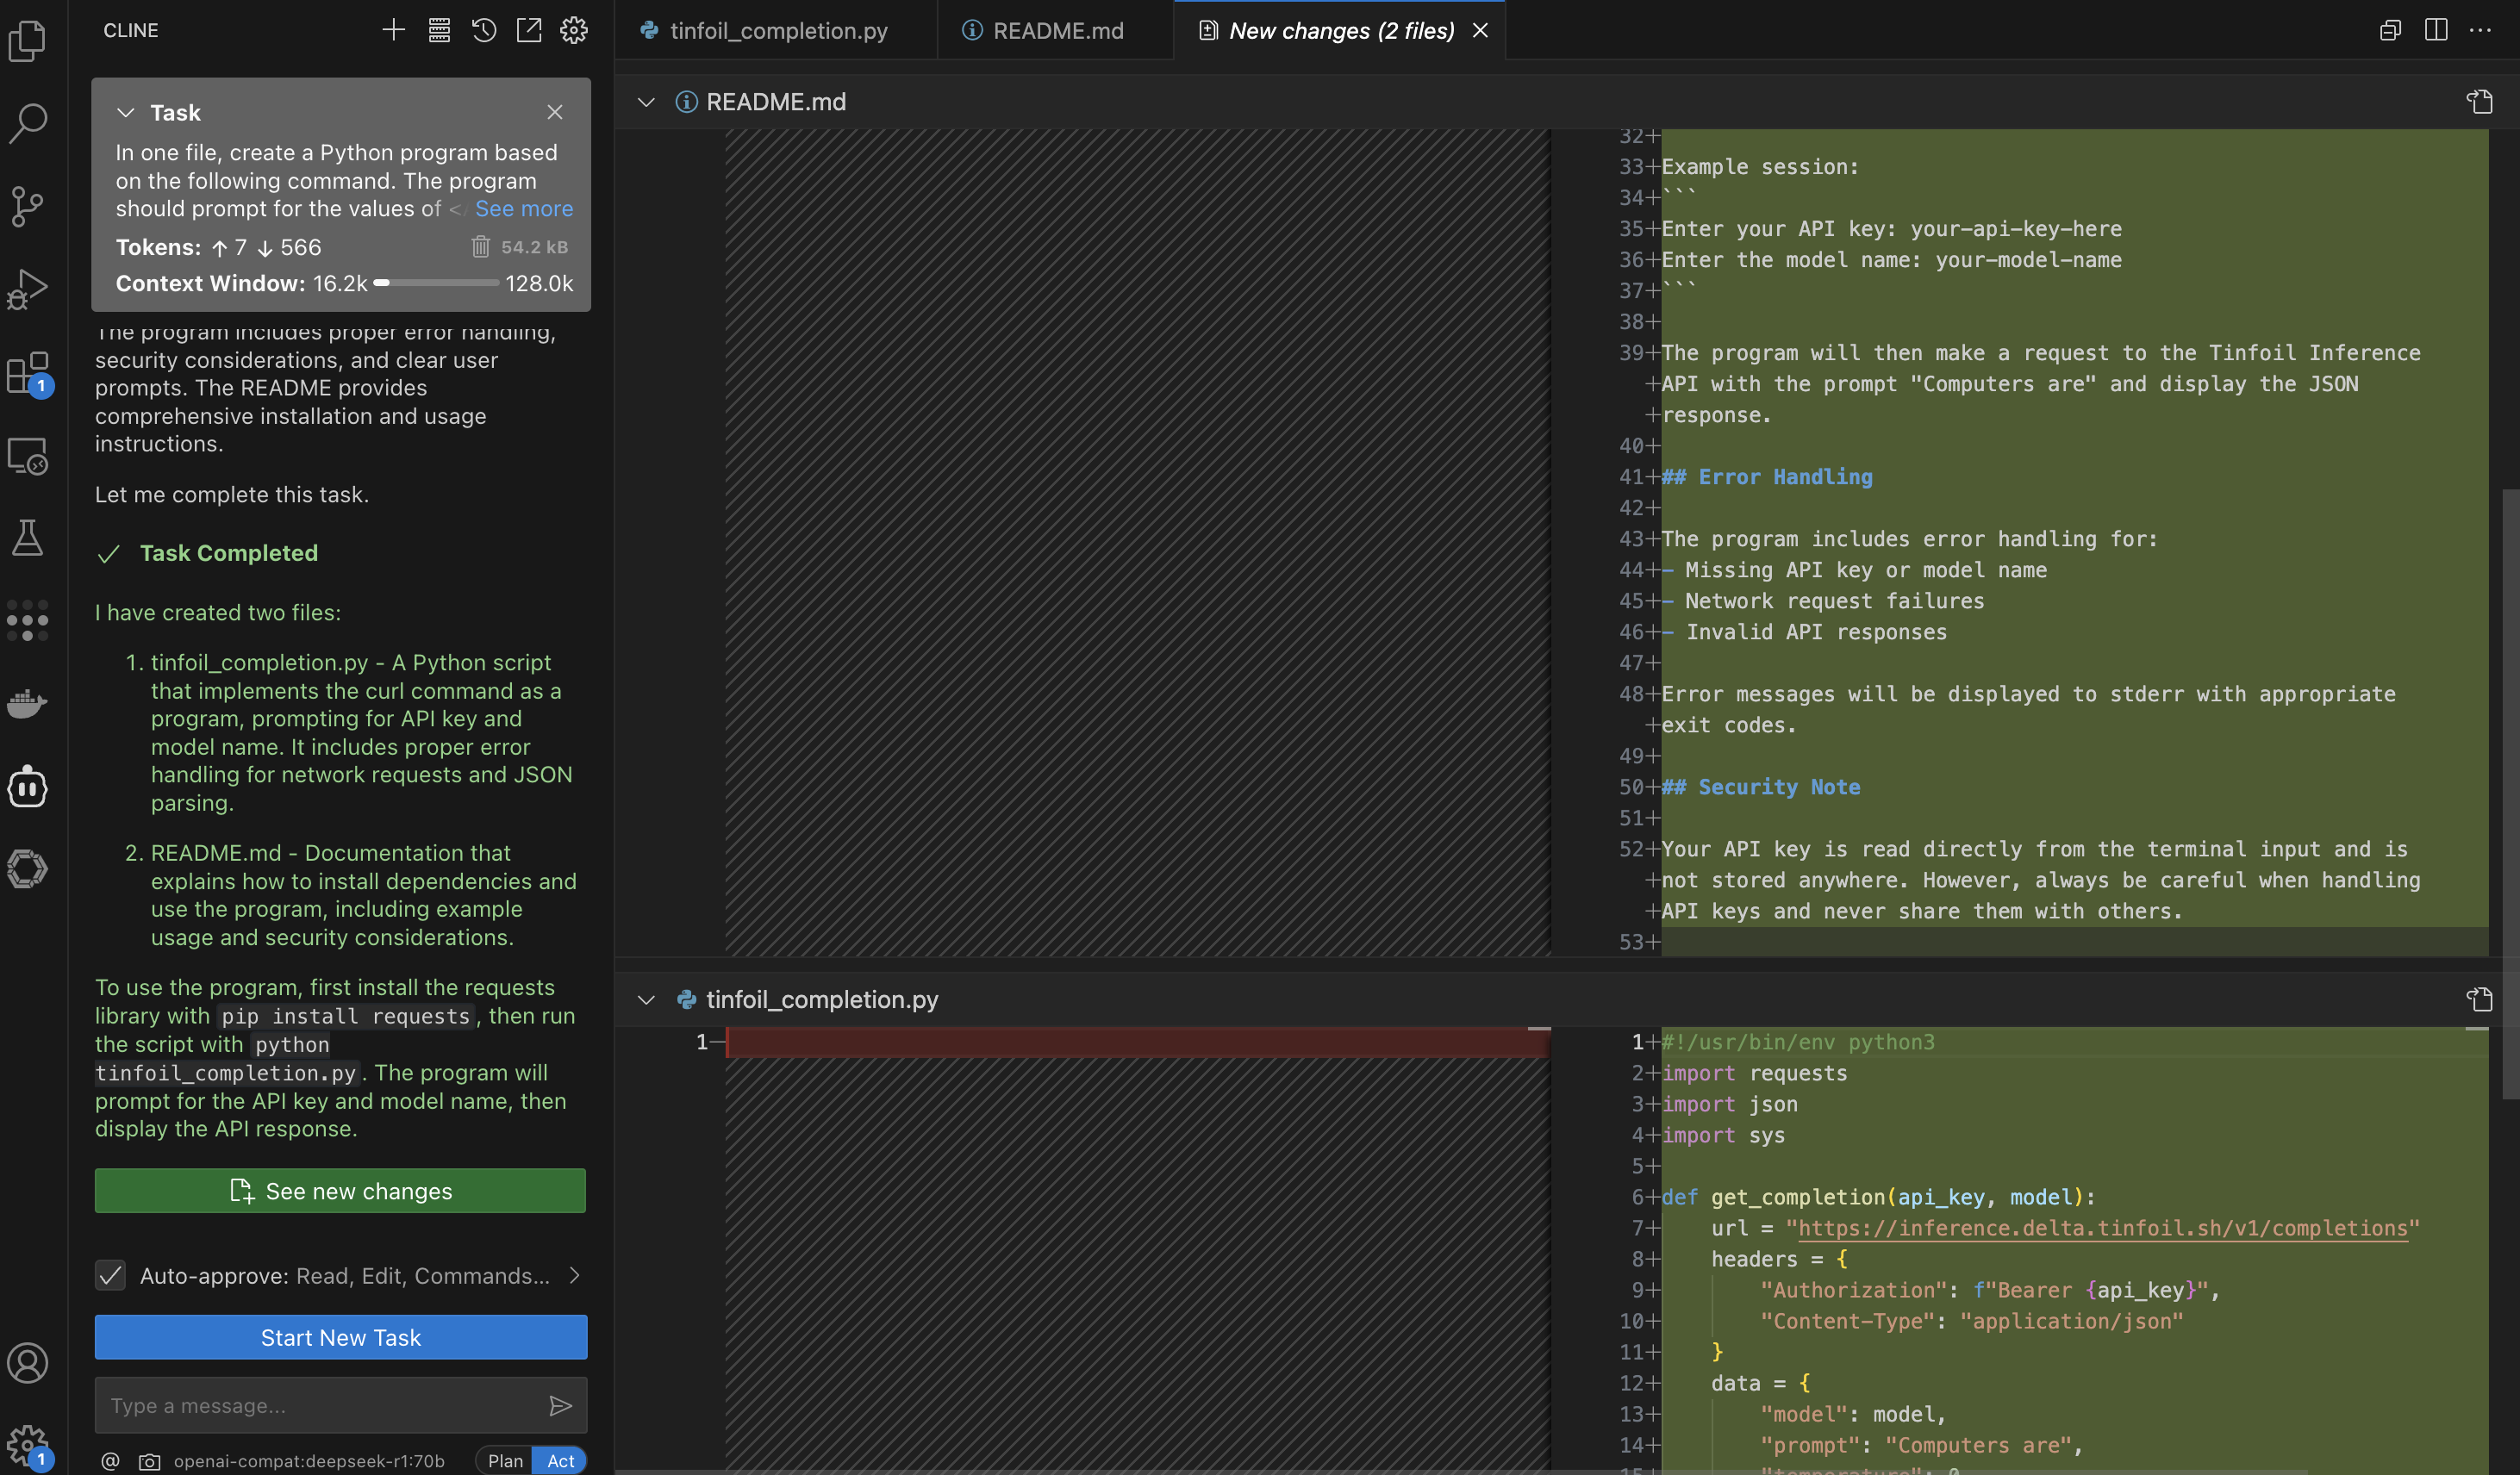Expand Auto-approve settings arrow
The image size is (2520, 1475).
tap(574, 1275)
